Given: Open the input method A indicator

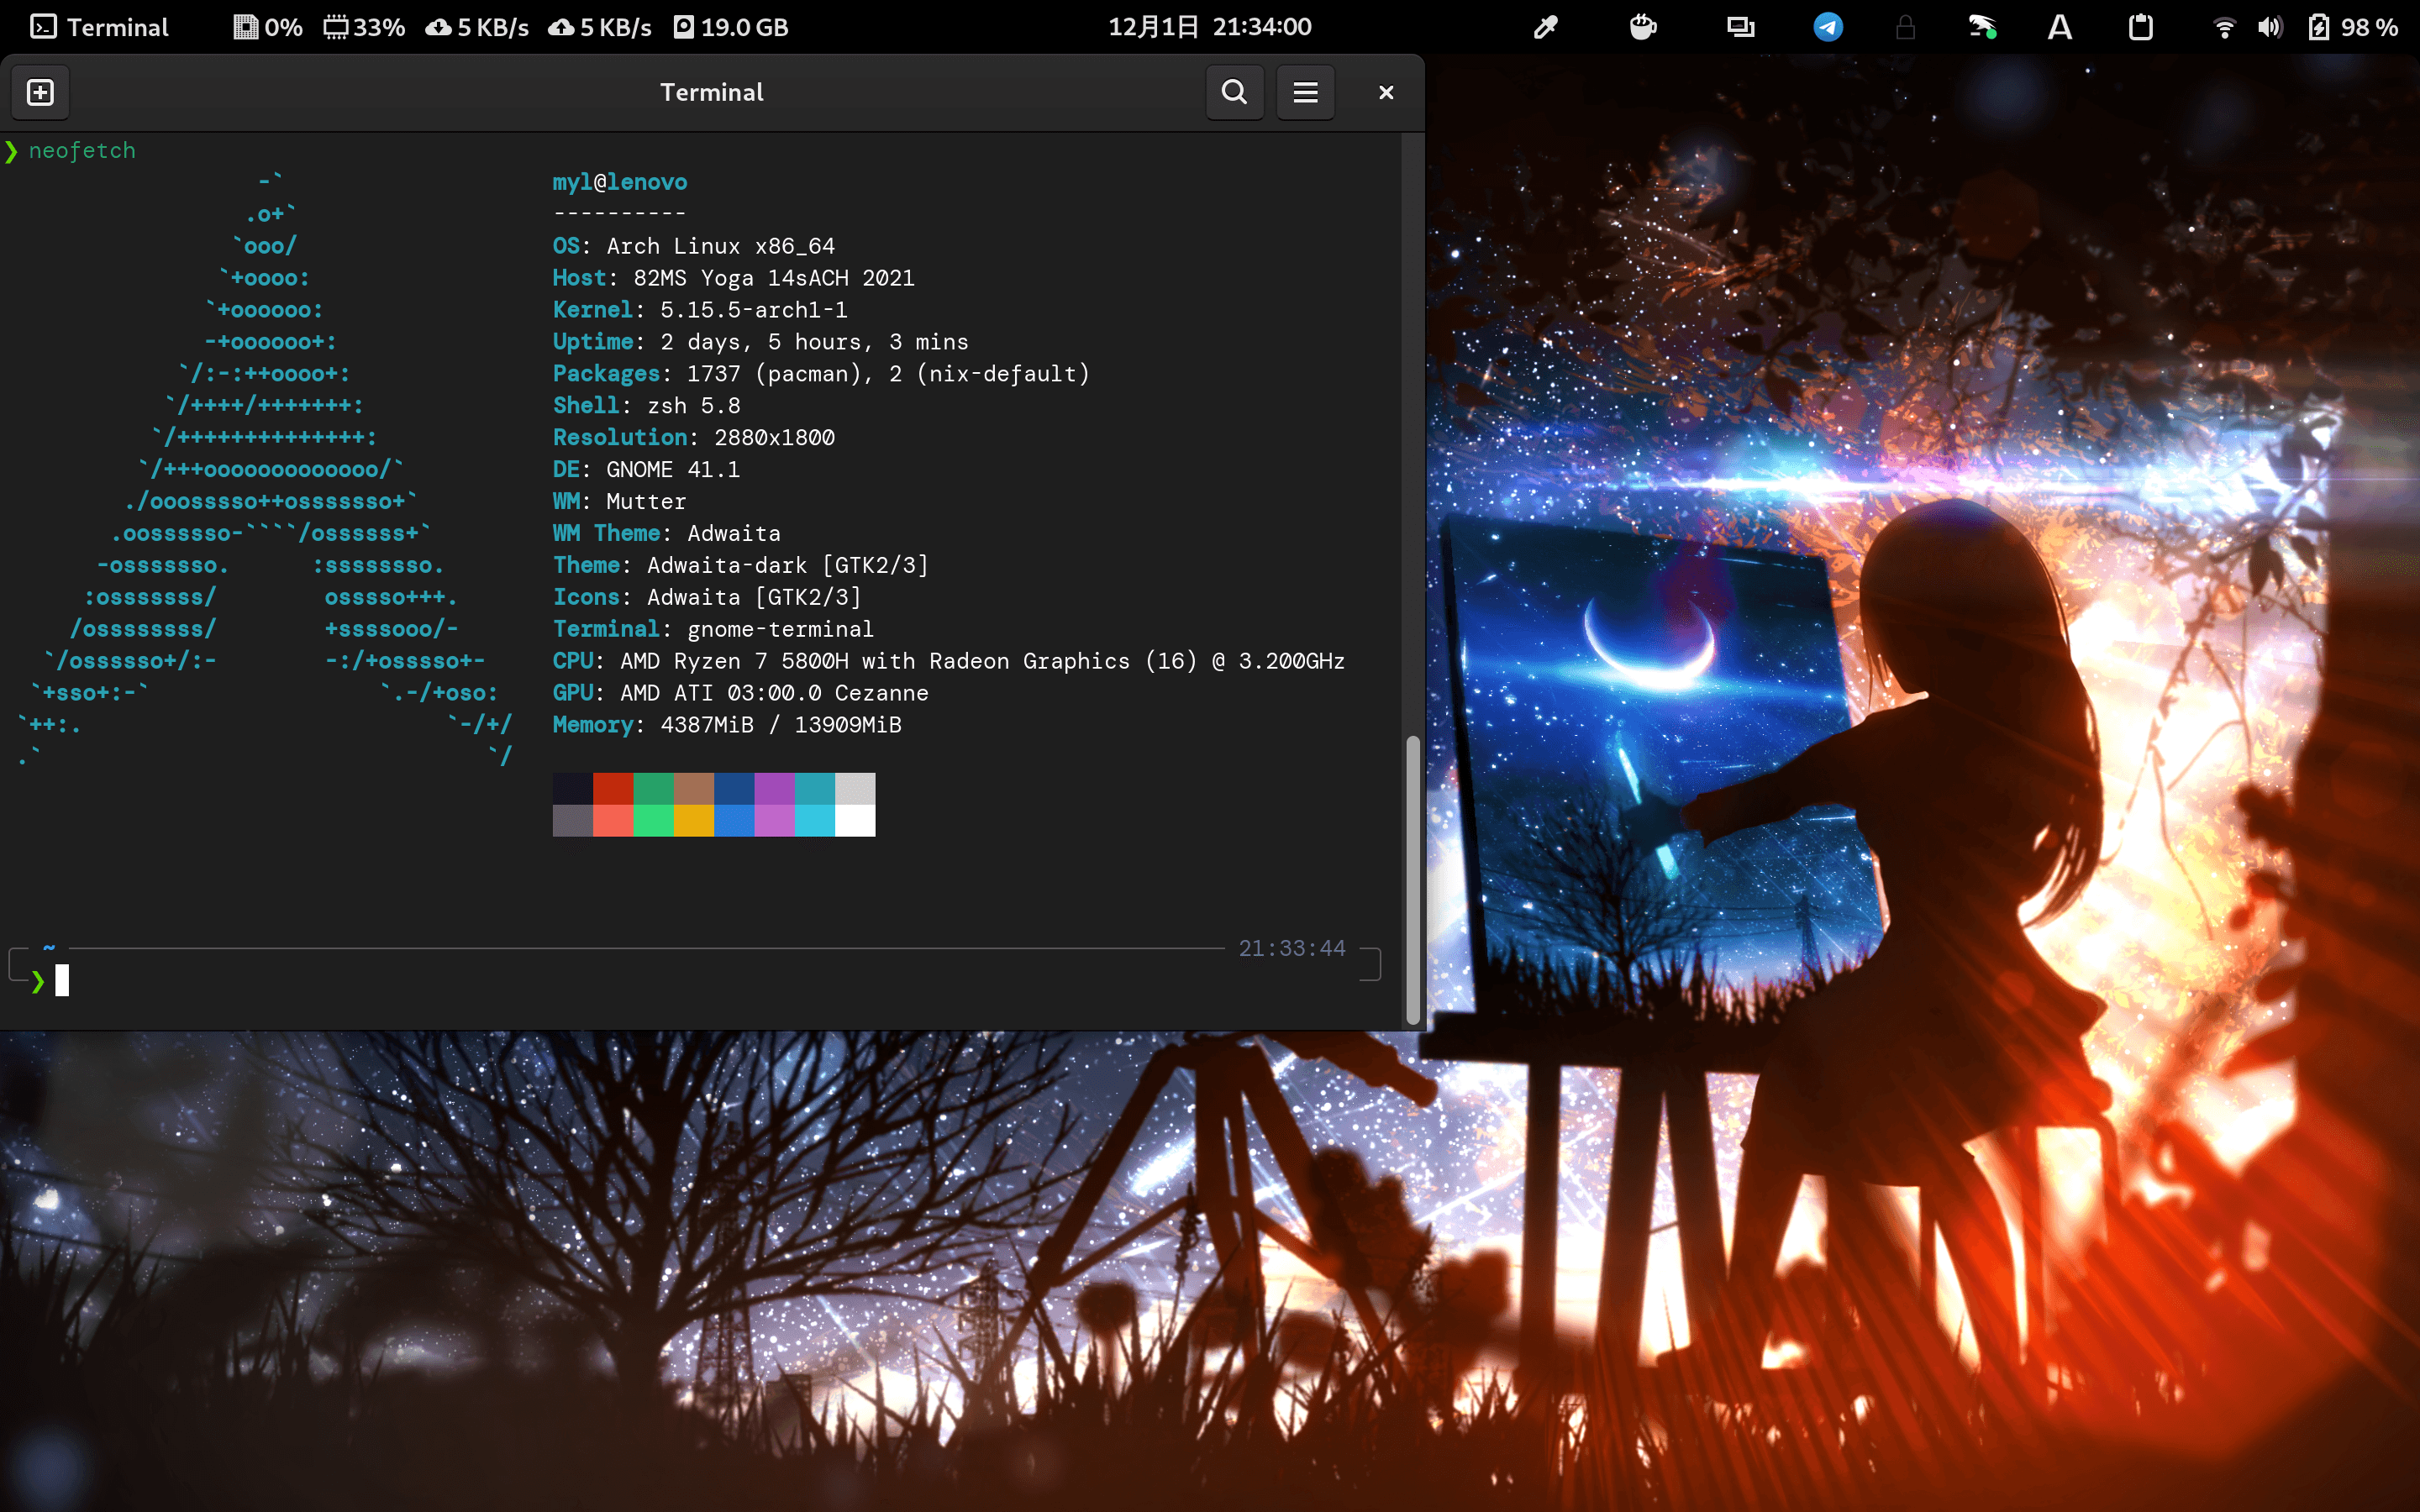Looking at the screenshot, I should (x=2060, y=27).
